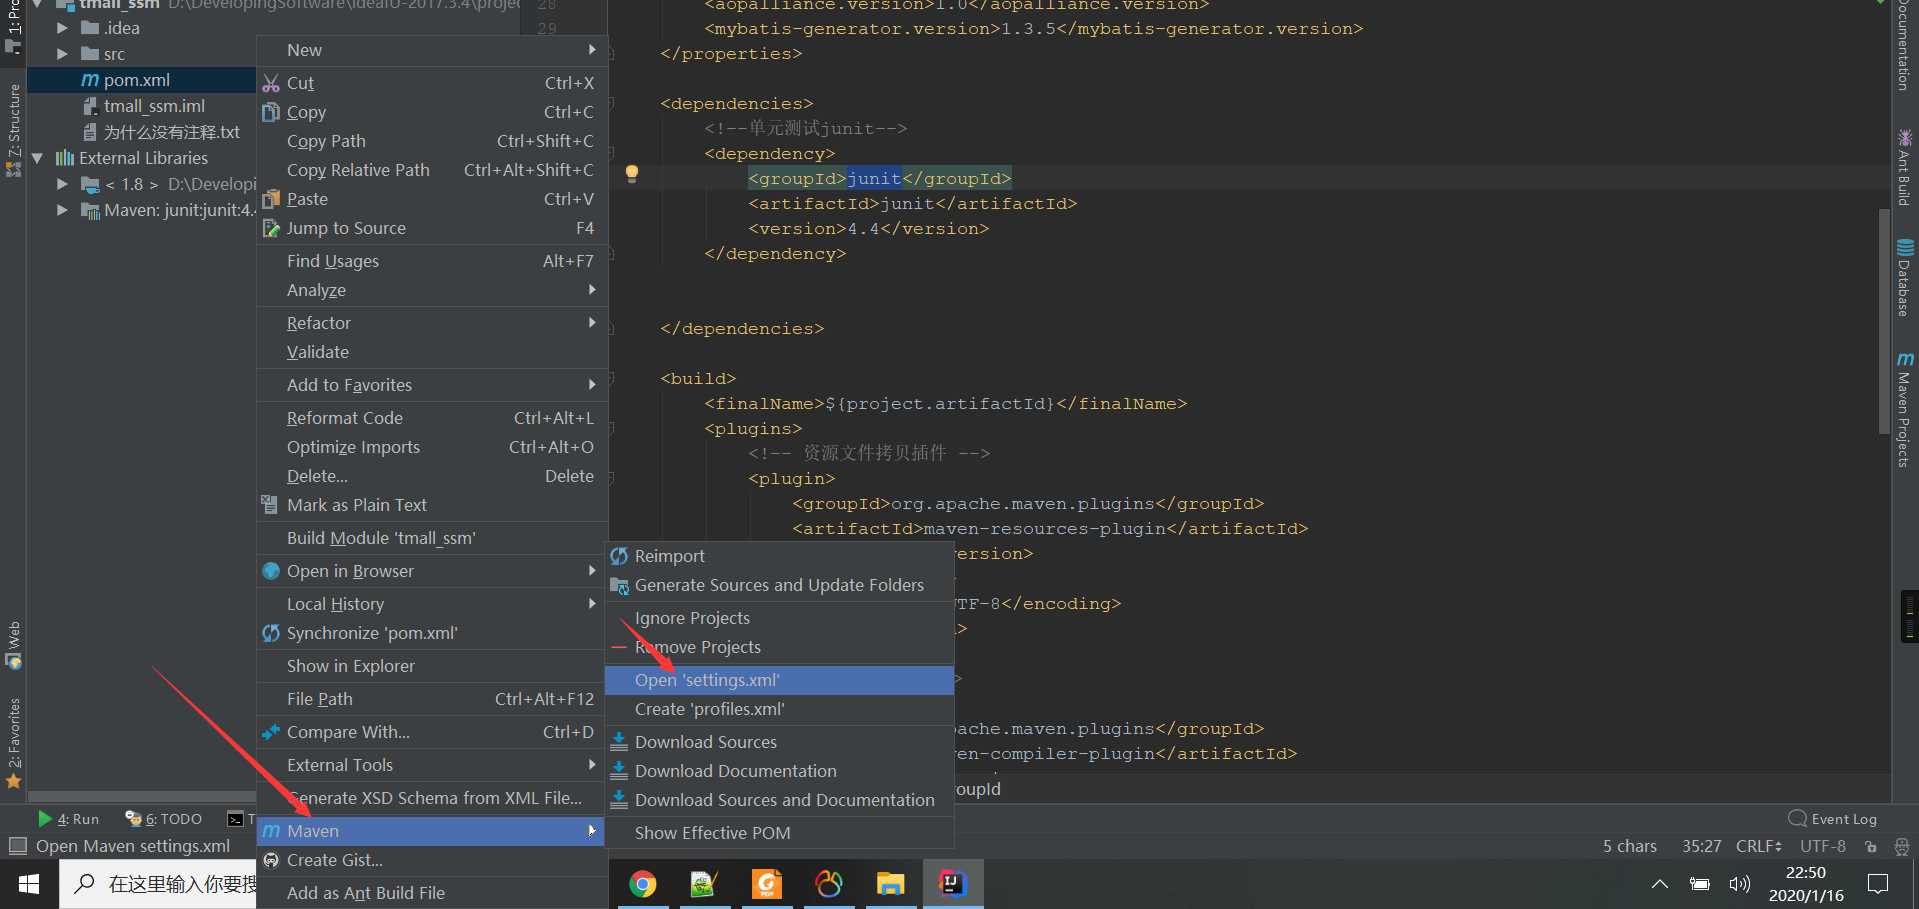Viewport: 1919px width, 909px height.
Task: Click the Compare With icon
Action: pos(271,732)
